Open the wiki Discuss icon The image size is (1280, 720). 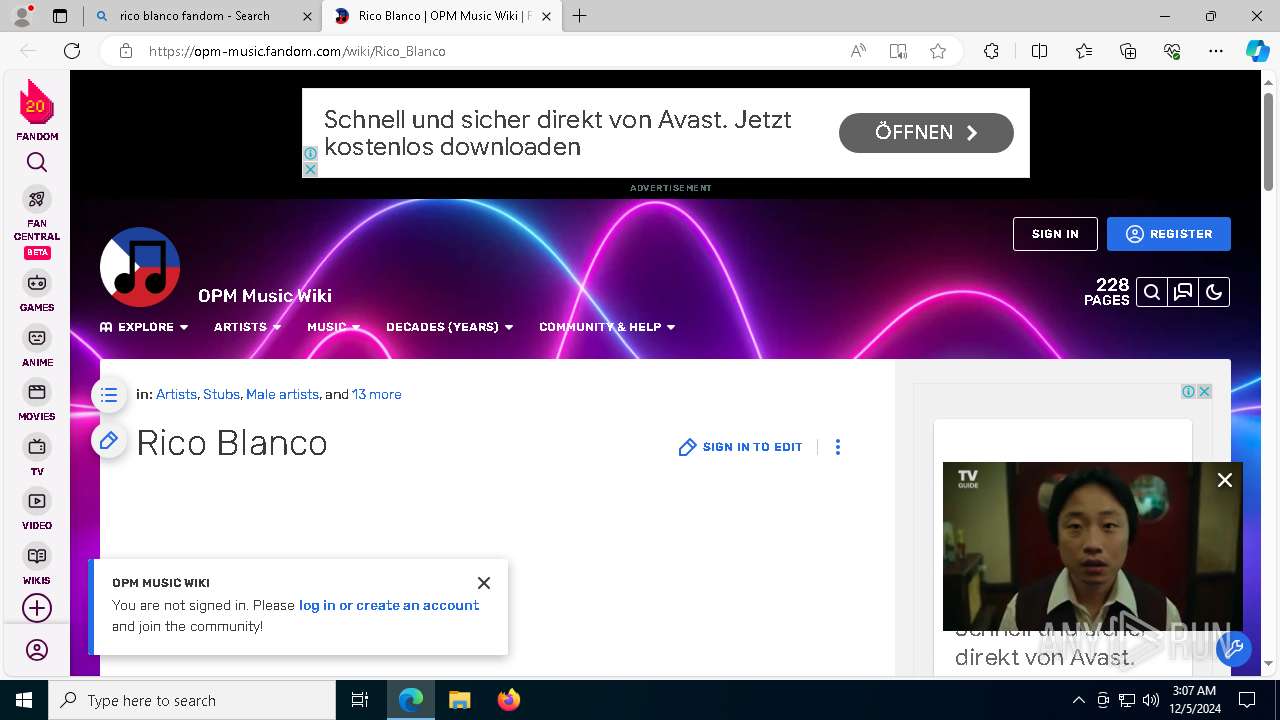(1183, 292)
